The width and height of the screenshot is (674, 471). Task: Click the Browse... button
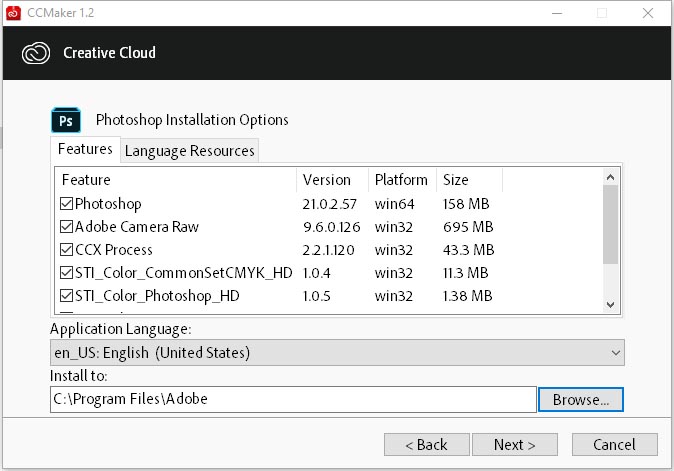[x=581, y=400]
